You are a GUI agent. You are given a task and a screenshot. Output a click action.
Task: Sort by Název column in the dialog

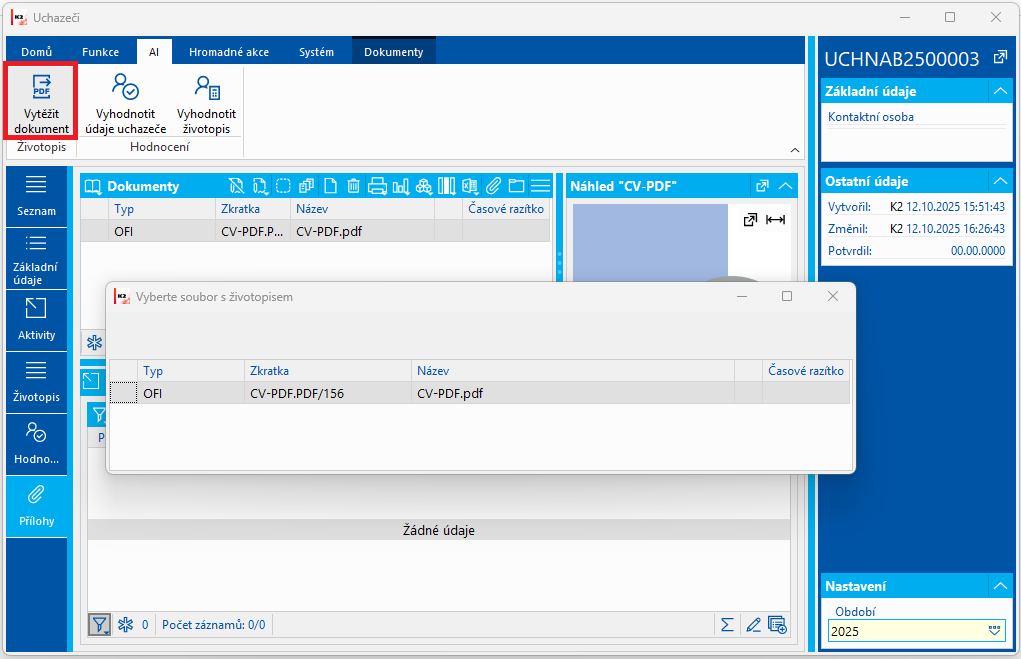click(573, 371)
